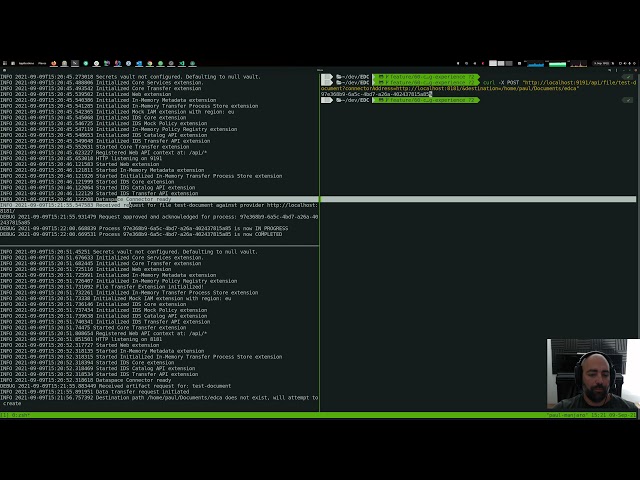Launch Firefox from the top panel
This screenshot has height=480, width=640.
tap(53, 63)
